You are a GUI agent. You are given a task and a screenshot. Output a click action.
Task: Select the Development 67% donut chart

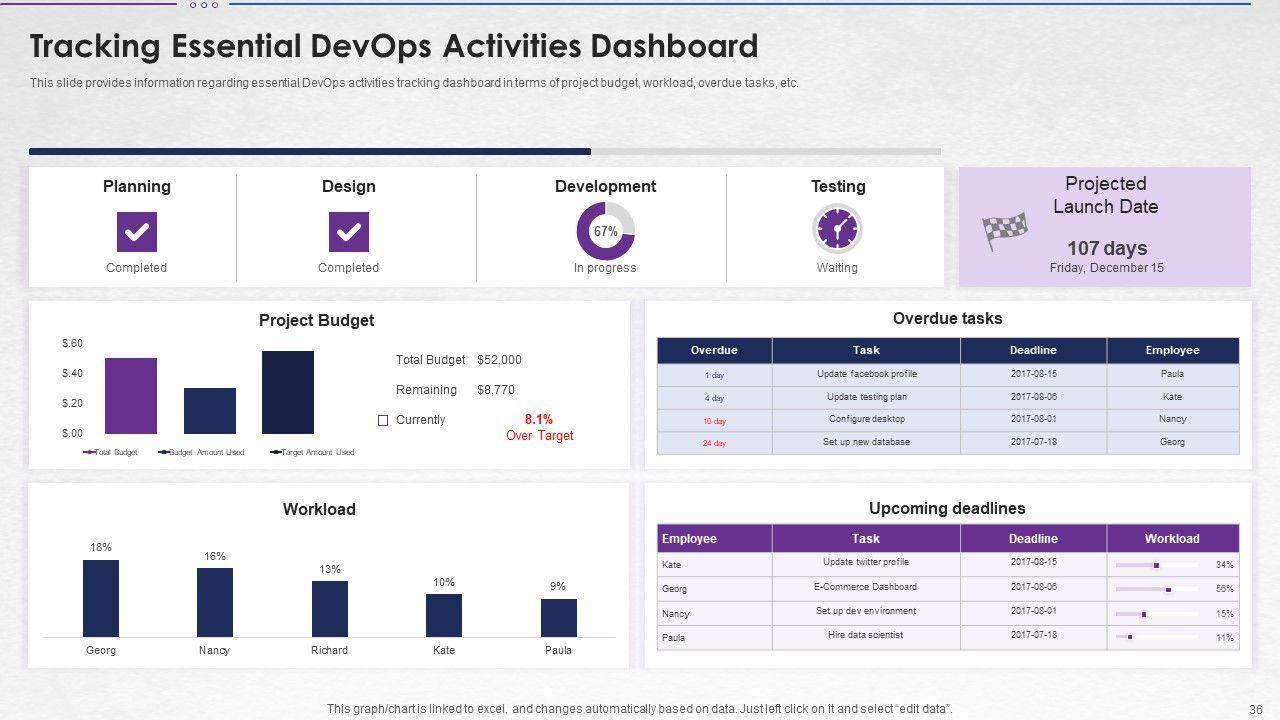pos(605,231)
